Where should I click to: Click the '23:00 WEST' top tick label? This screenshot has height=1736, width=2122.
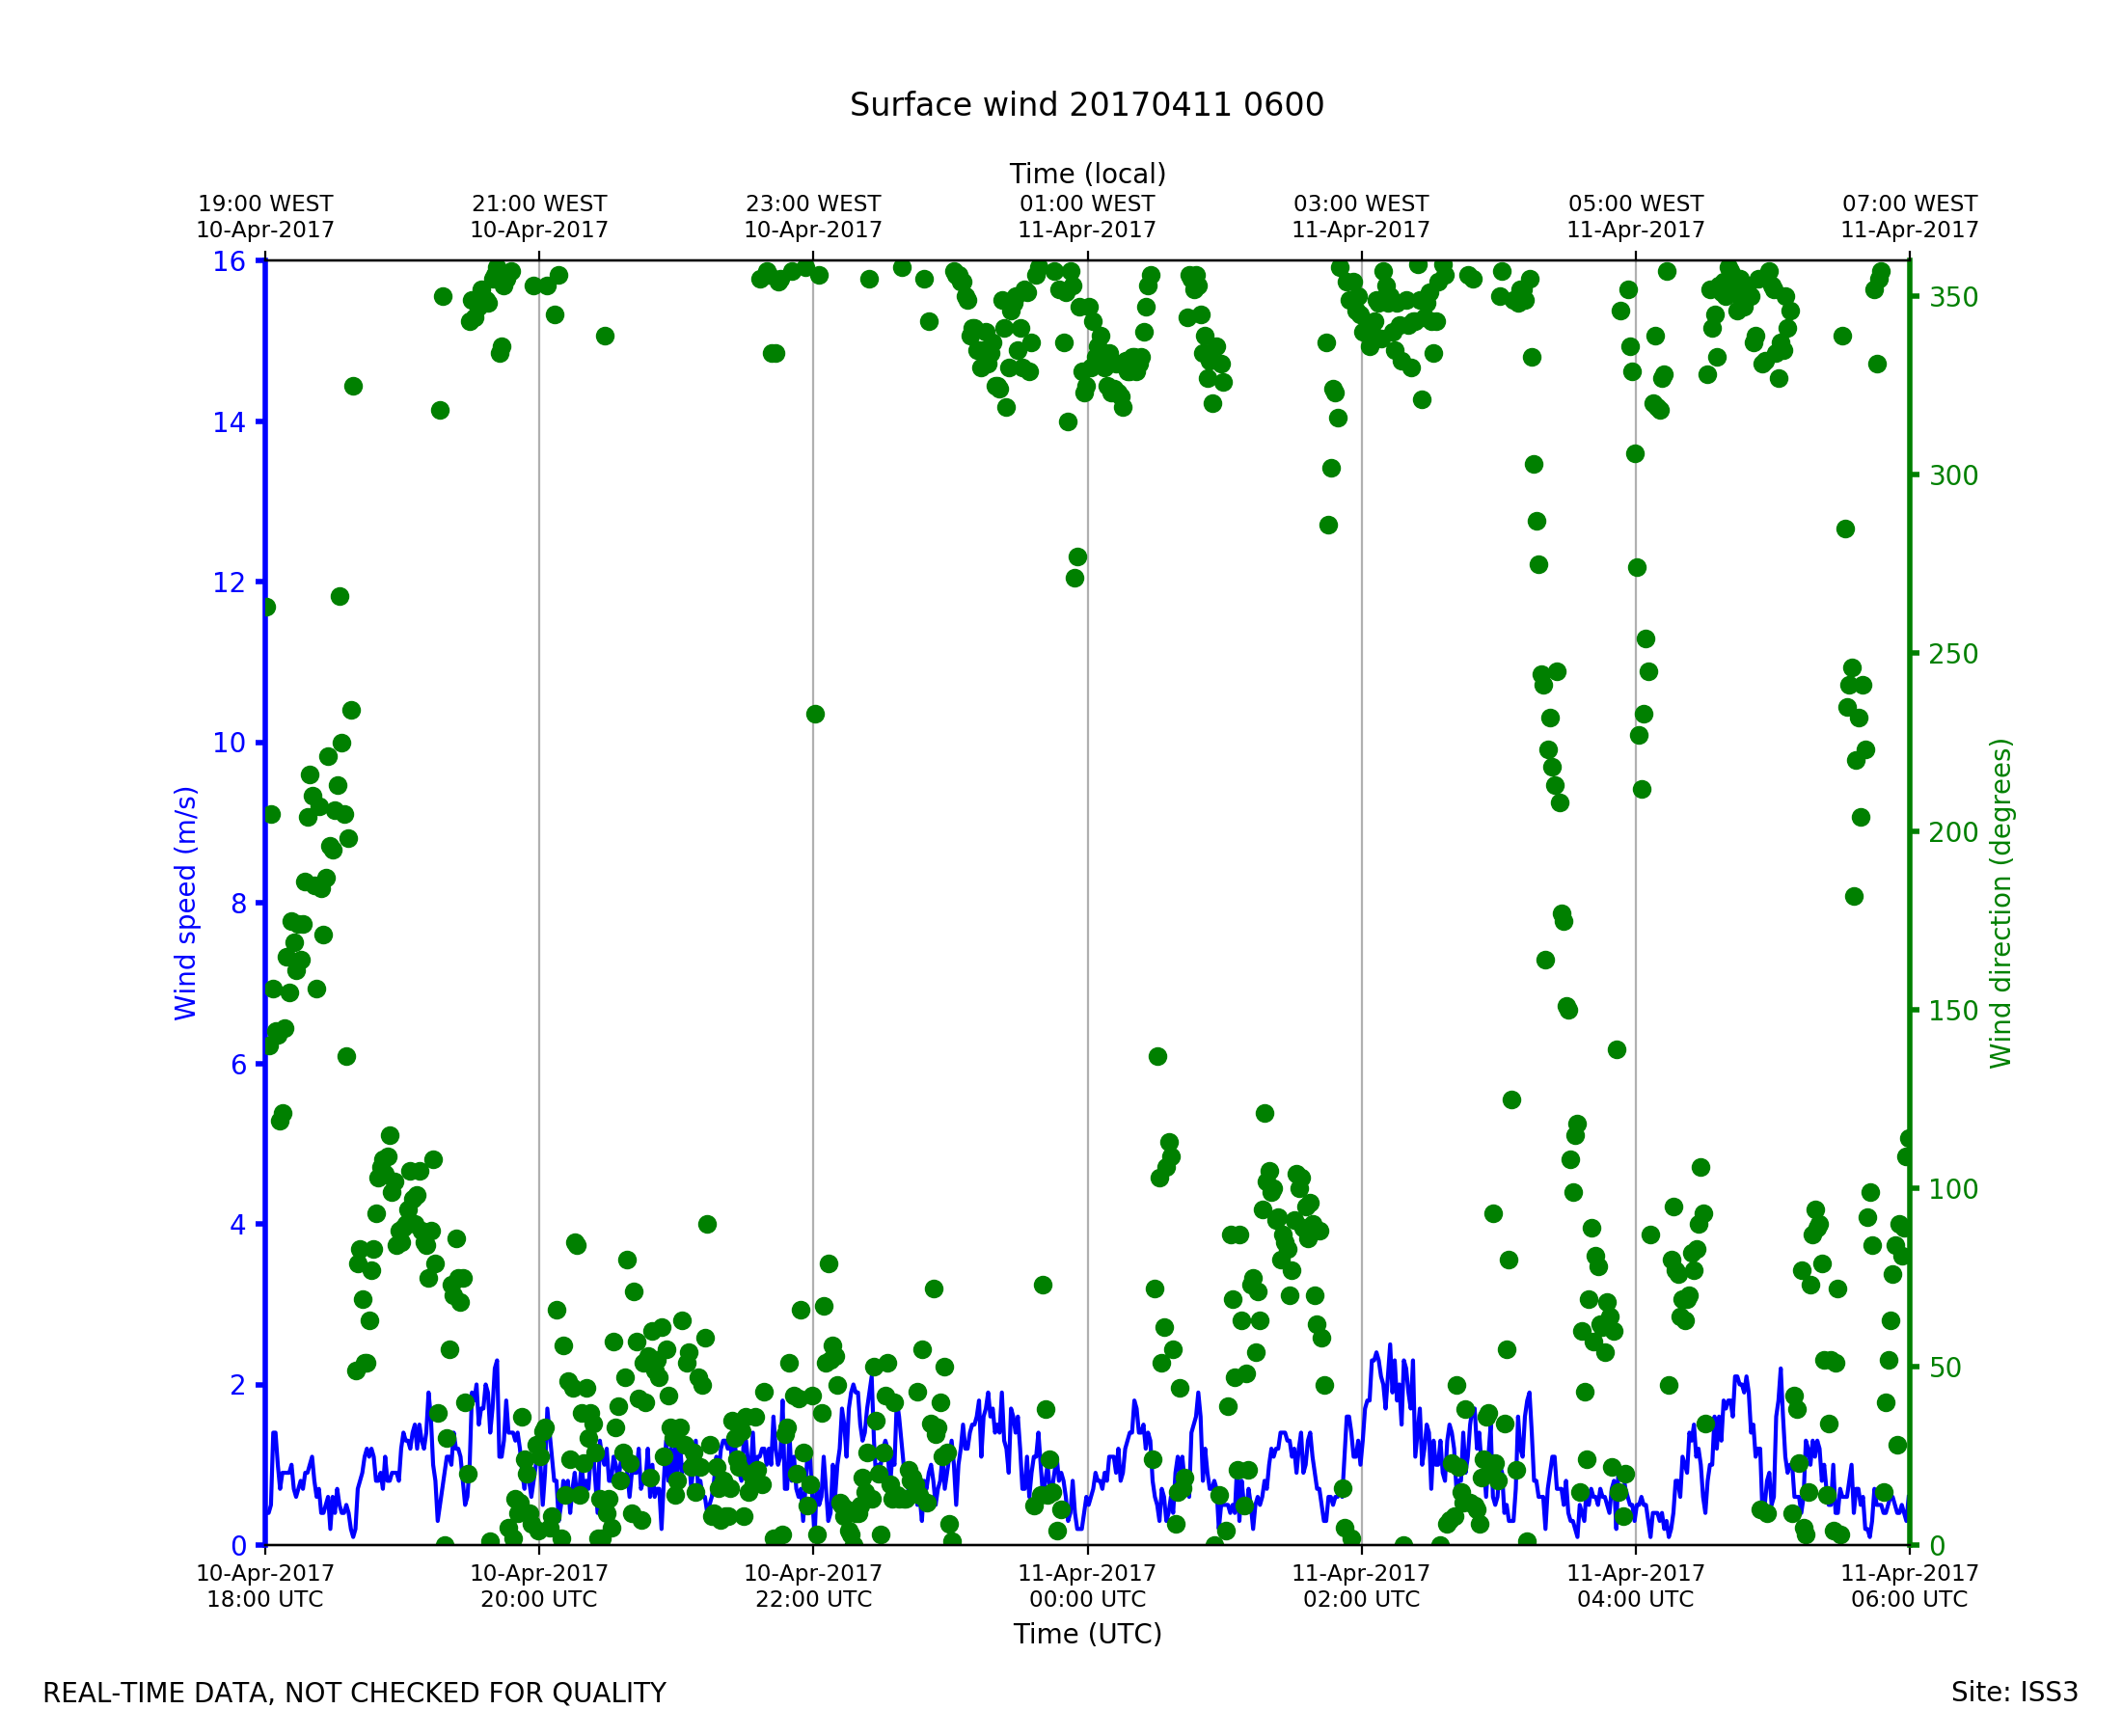813,204
